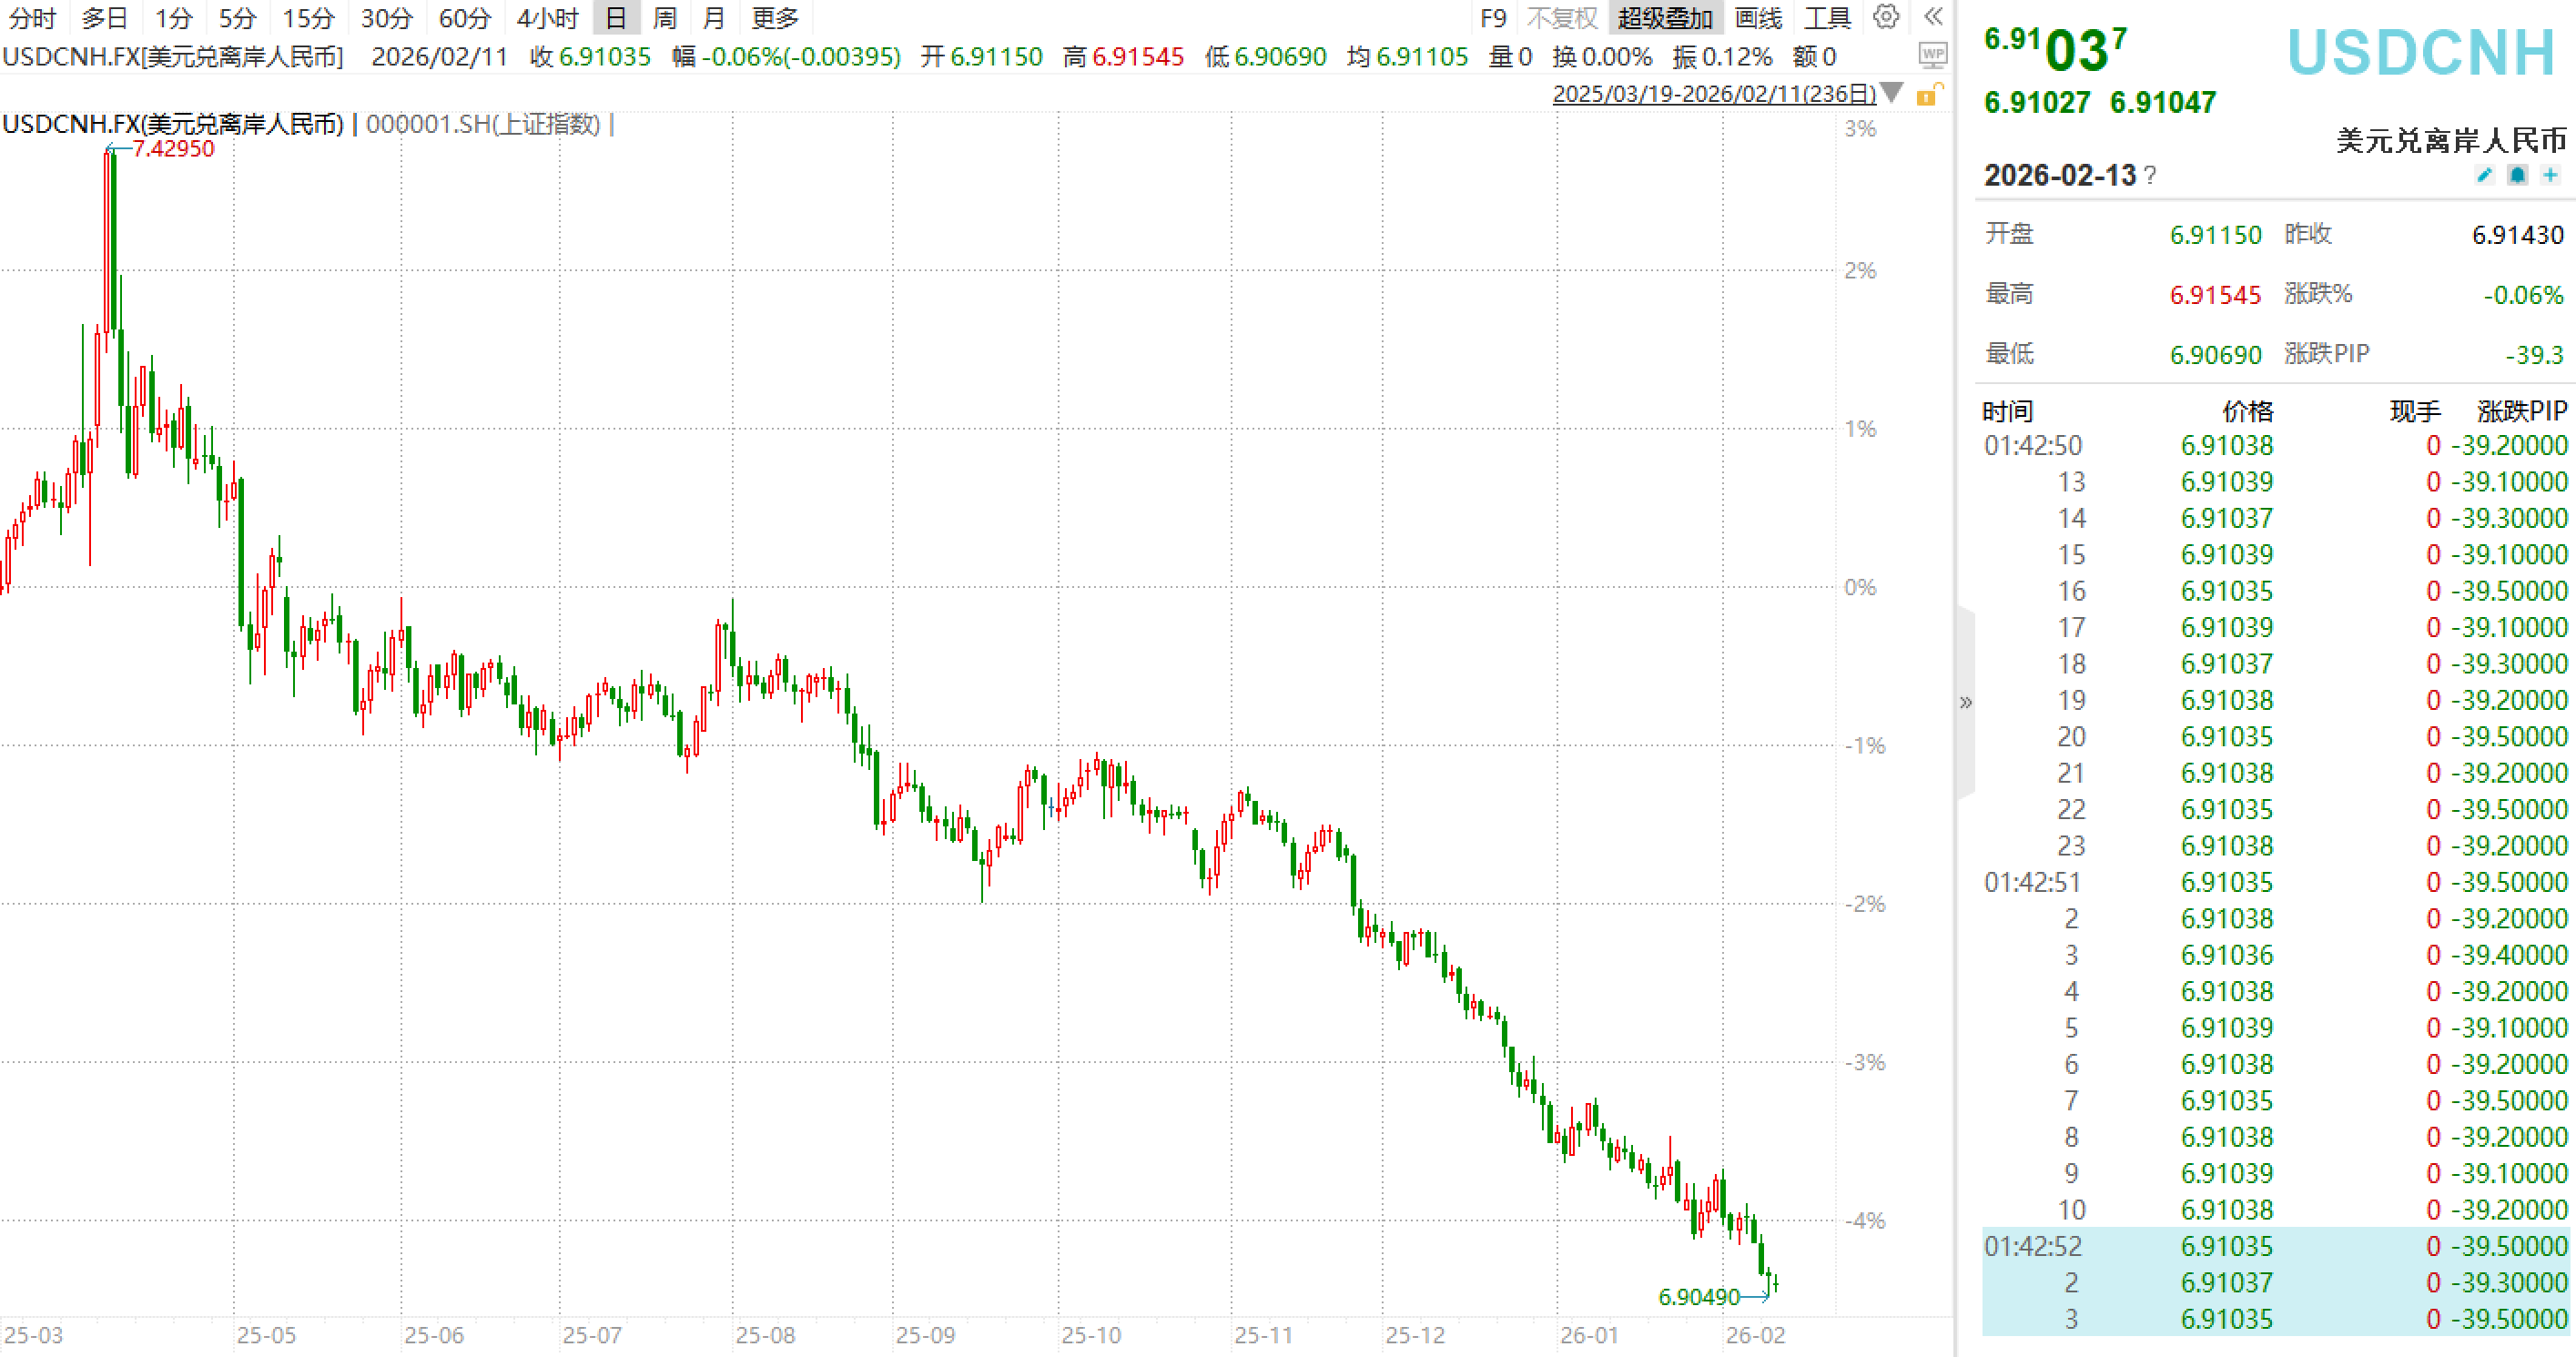Switch to the 分时 intraday tab
This screenshot has height=1357, width=2576.
click(32, 17)
